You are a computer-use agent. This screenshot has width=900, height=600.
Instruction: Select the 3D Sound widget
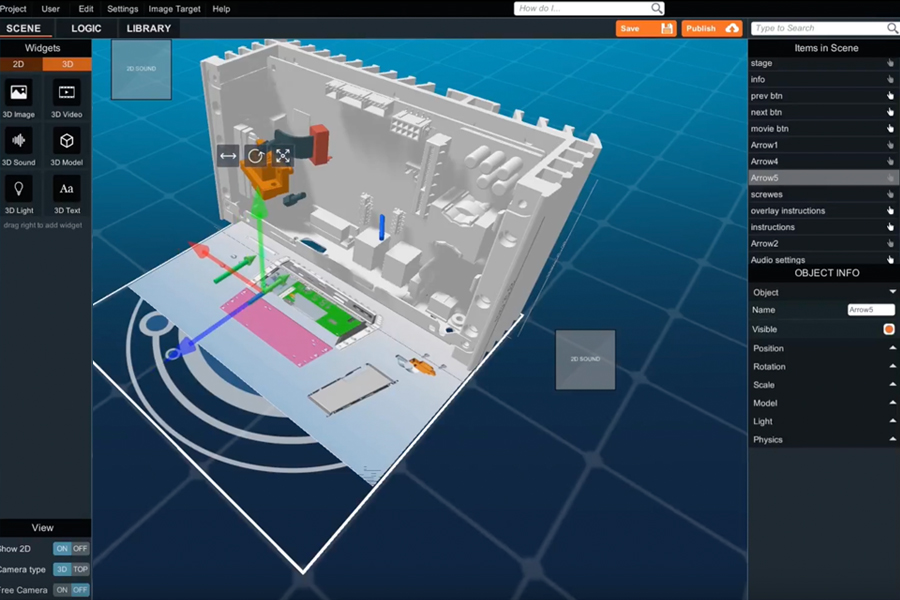[x=19, y=147]
